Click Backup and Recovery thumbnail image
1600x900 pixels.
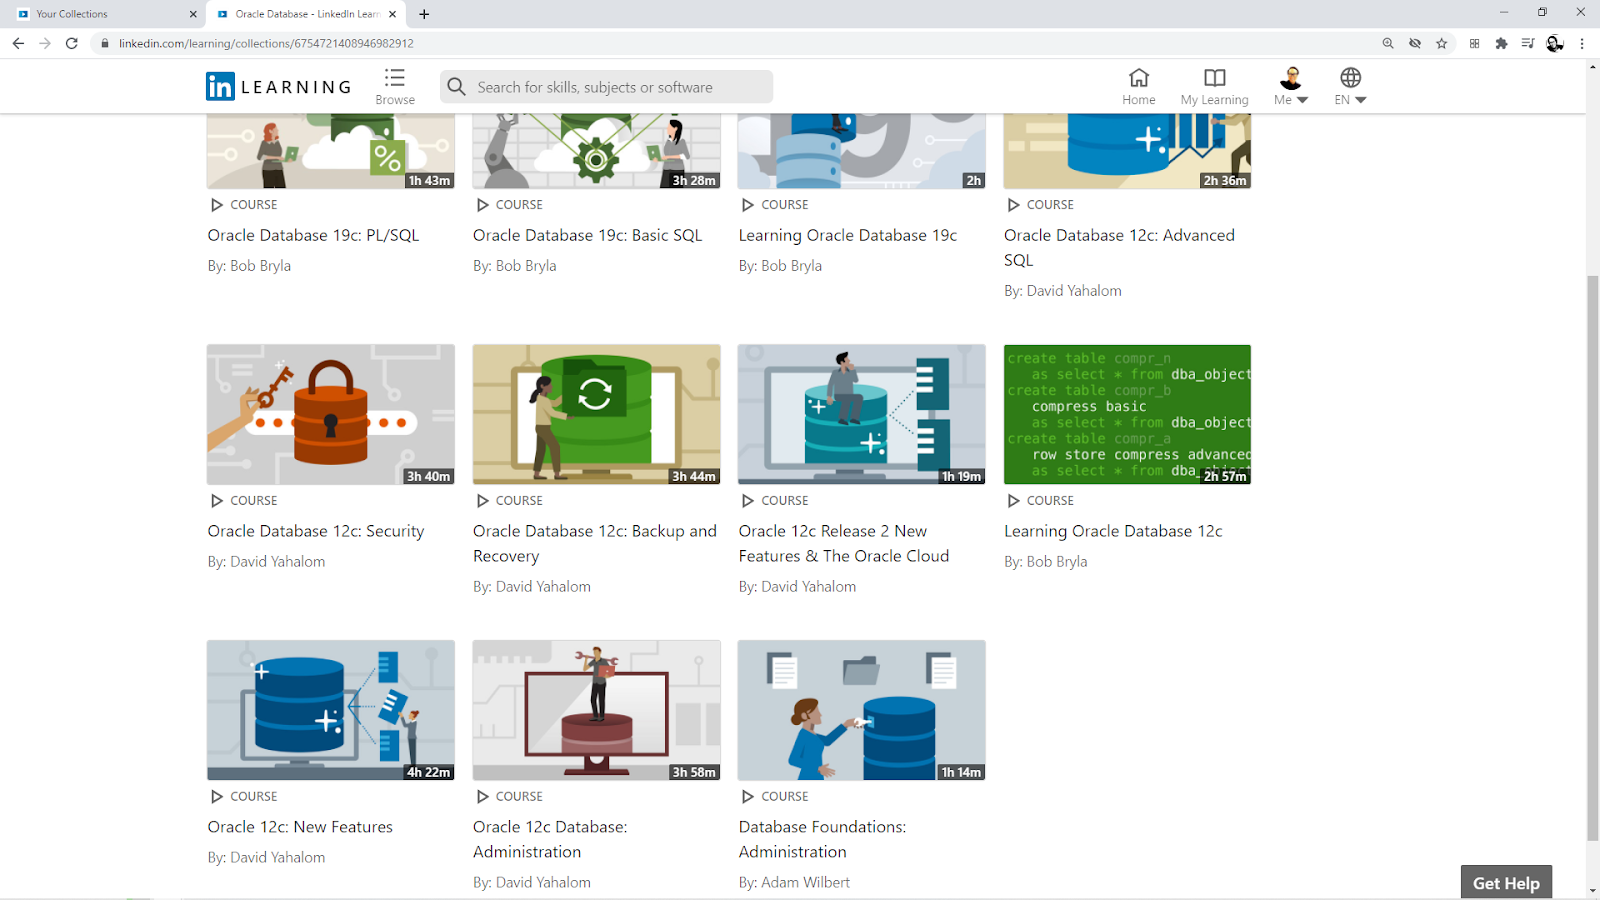(x=597, y=415)
